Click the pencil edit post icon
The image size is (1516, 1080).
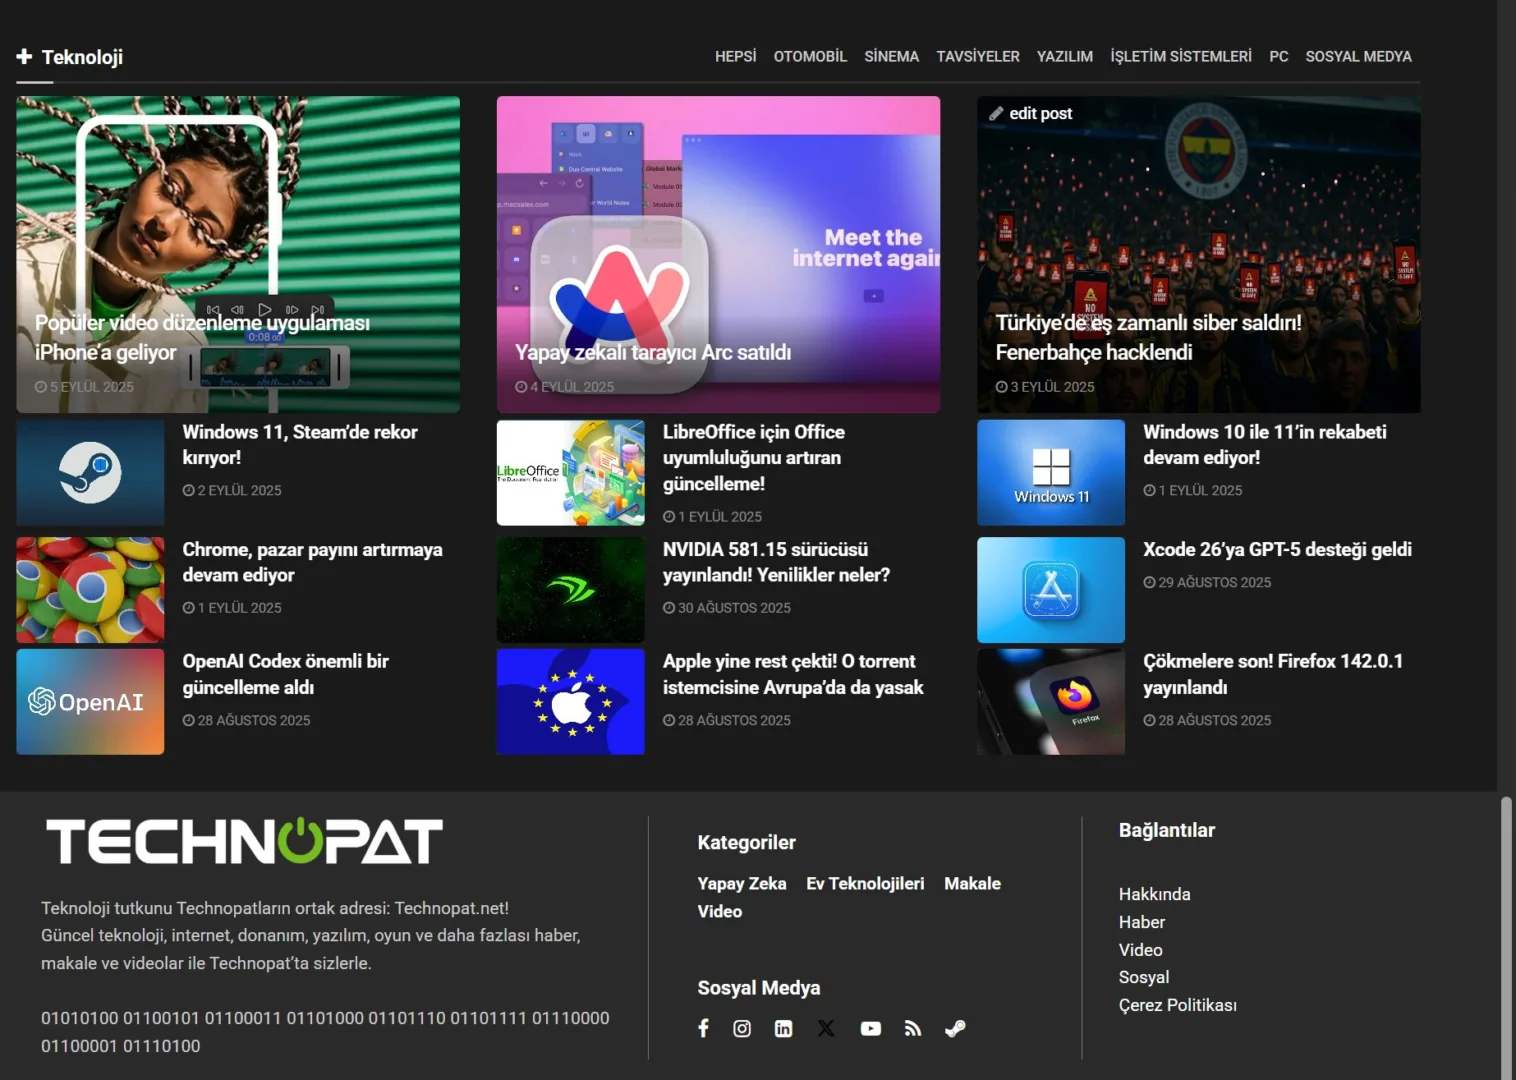[x=996, y=113]
